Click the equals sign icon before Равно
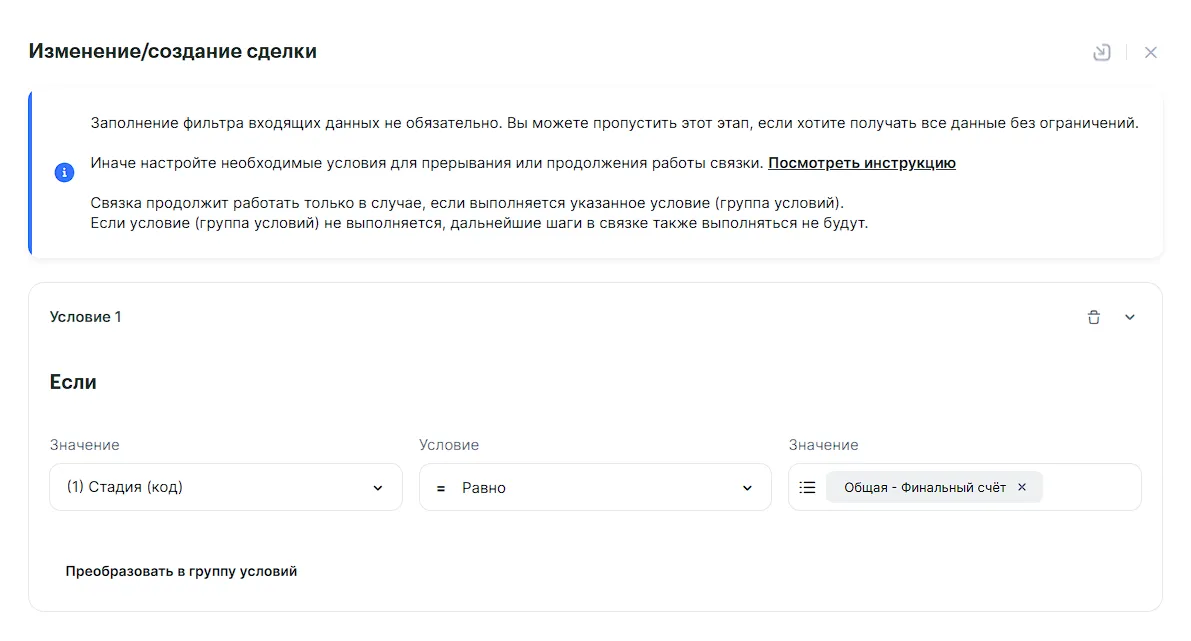This screenshot has height=641, width=1191. click(441, 488)
